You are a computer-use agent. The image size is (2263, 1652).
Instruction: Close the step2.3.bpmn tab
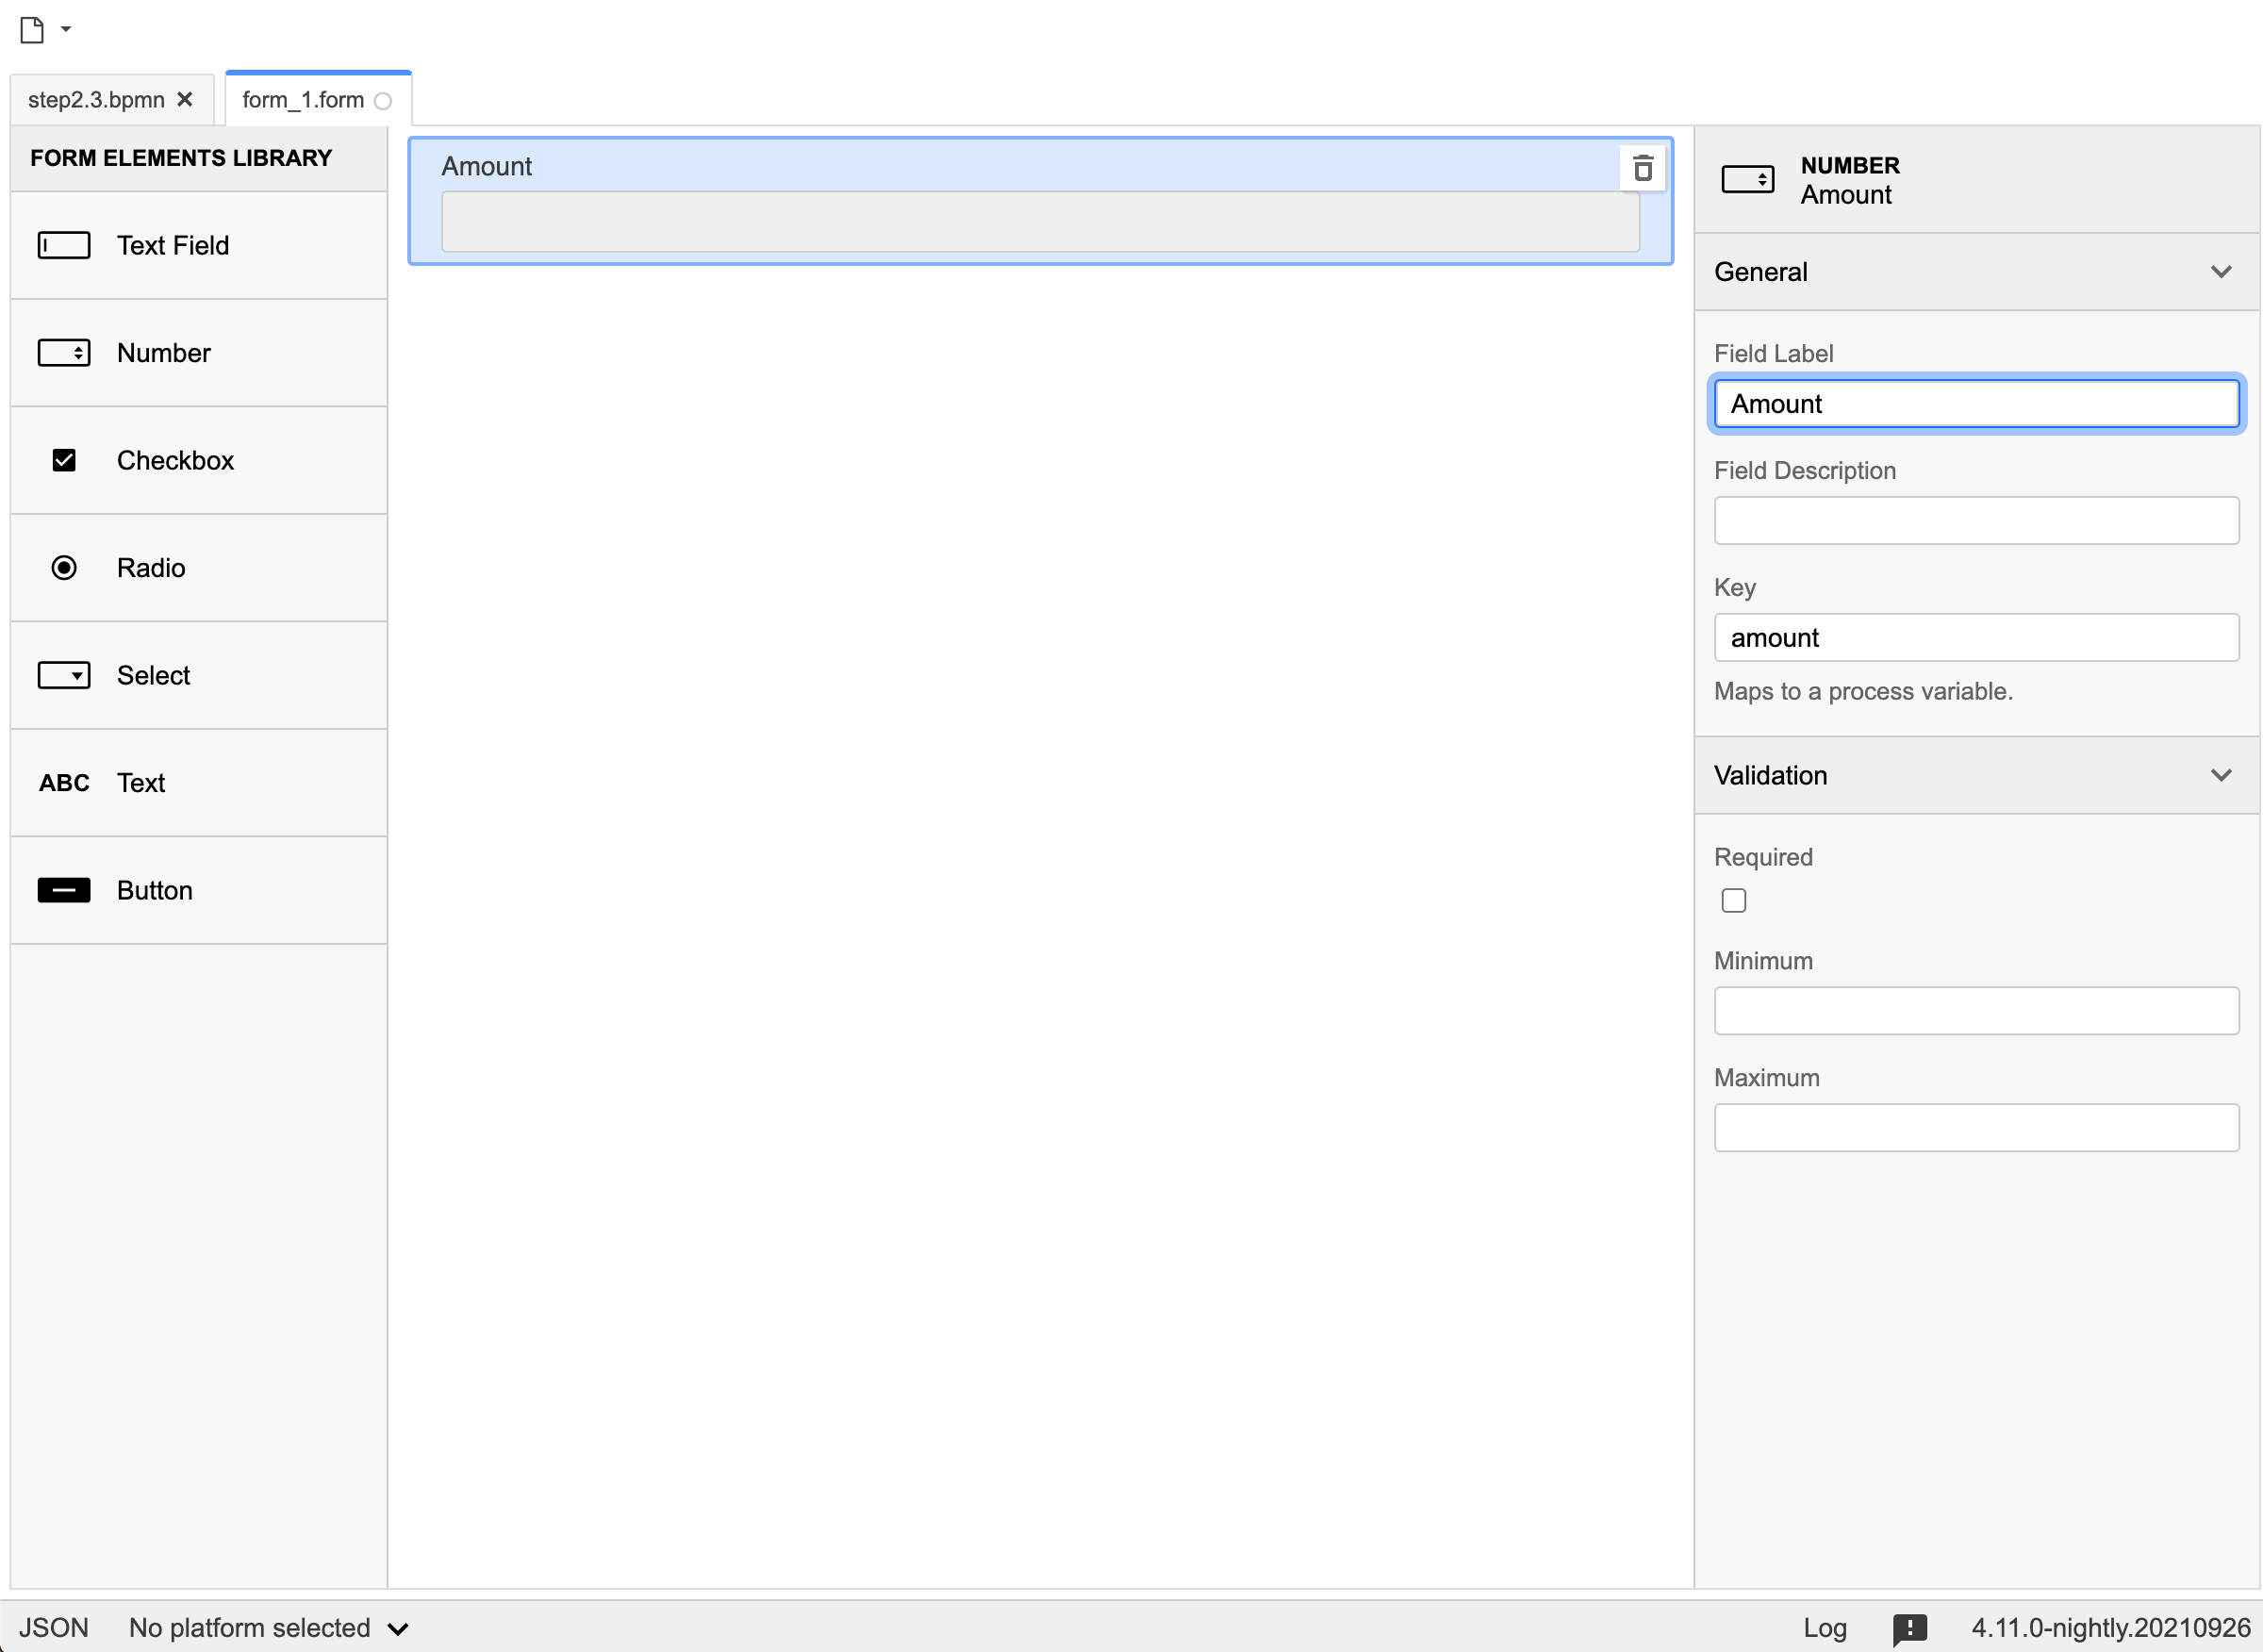[x=185, y=99]
